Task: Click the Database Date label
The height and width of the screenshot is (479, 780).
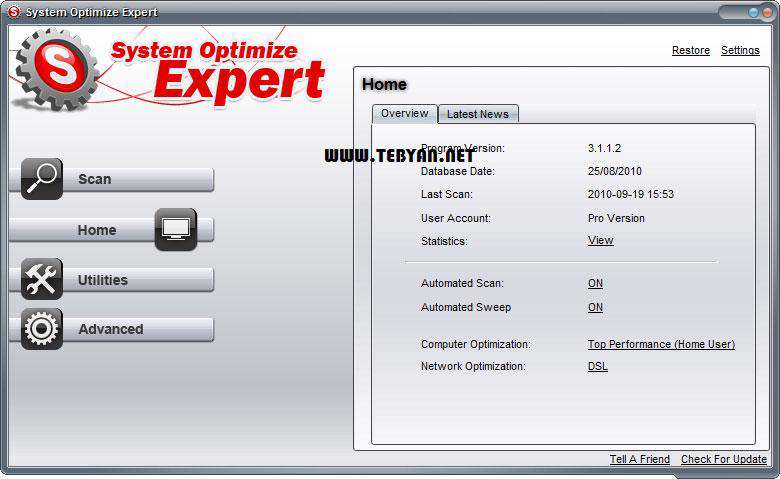Action: pyautogui.click(x=458, y=171)
